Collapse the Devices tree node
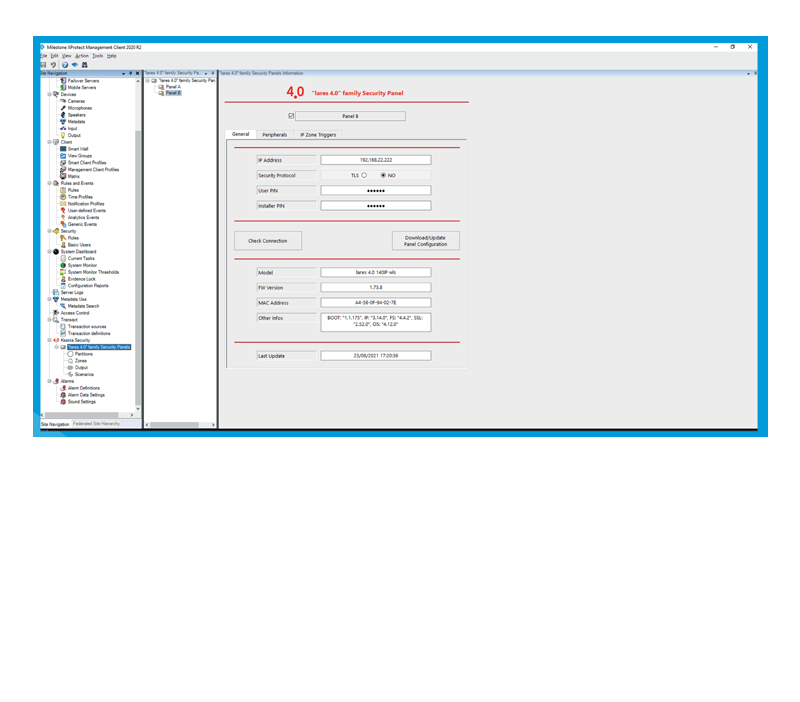Viewport: 800px width, 702px height. tap(49, 94)
